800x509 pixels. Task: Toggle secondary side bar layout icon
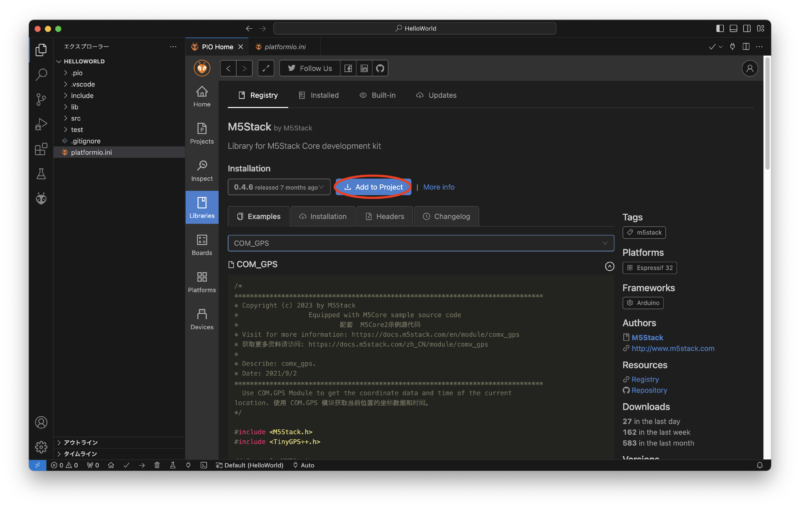(x=747, y=29)
